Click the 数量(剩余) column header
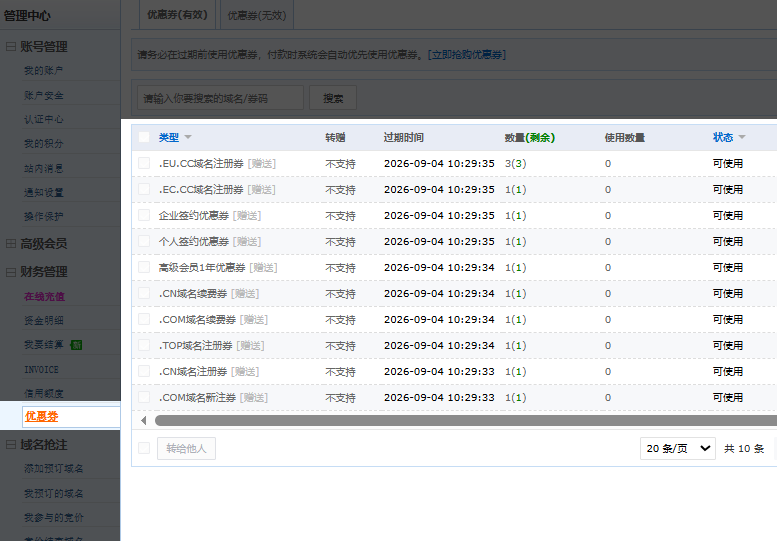777x541 pixels. (530, 137)
